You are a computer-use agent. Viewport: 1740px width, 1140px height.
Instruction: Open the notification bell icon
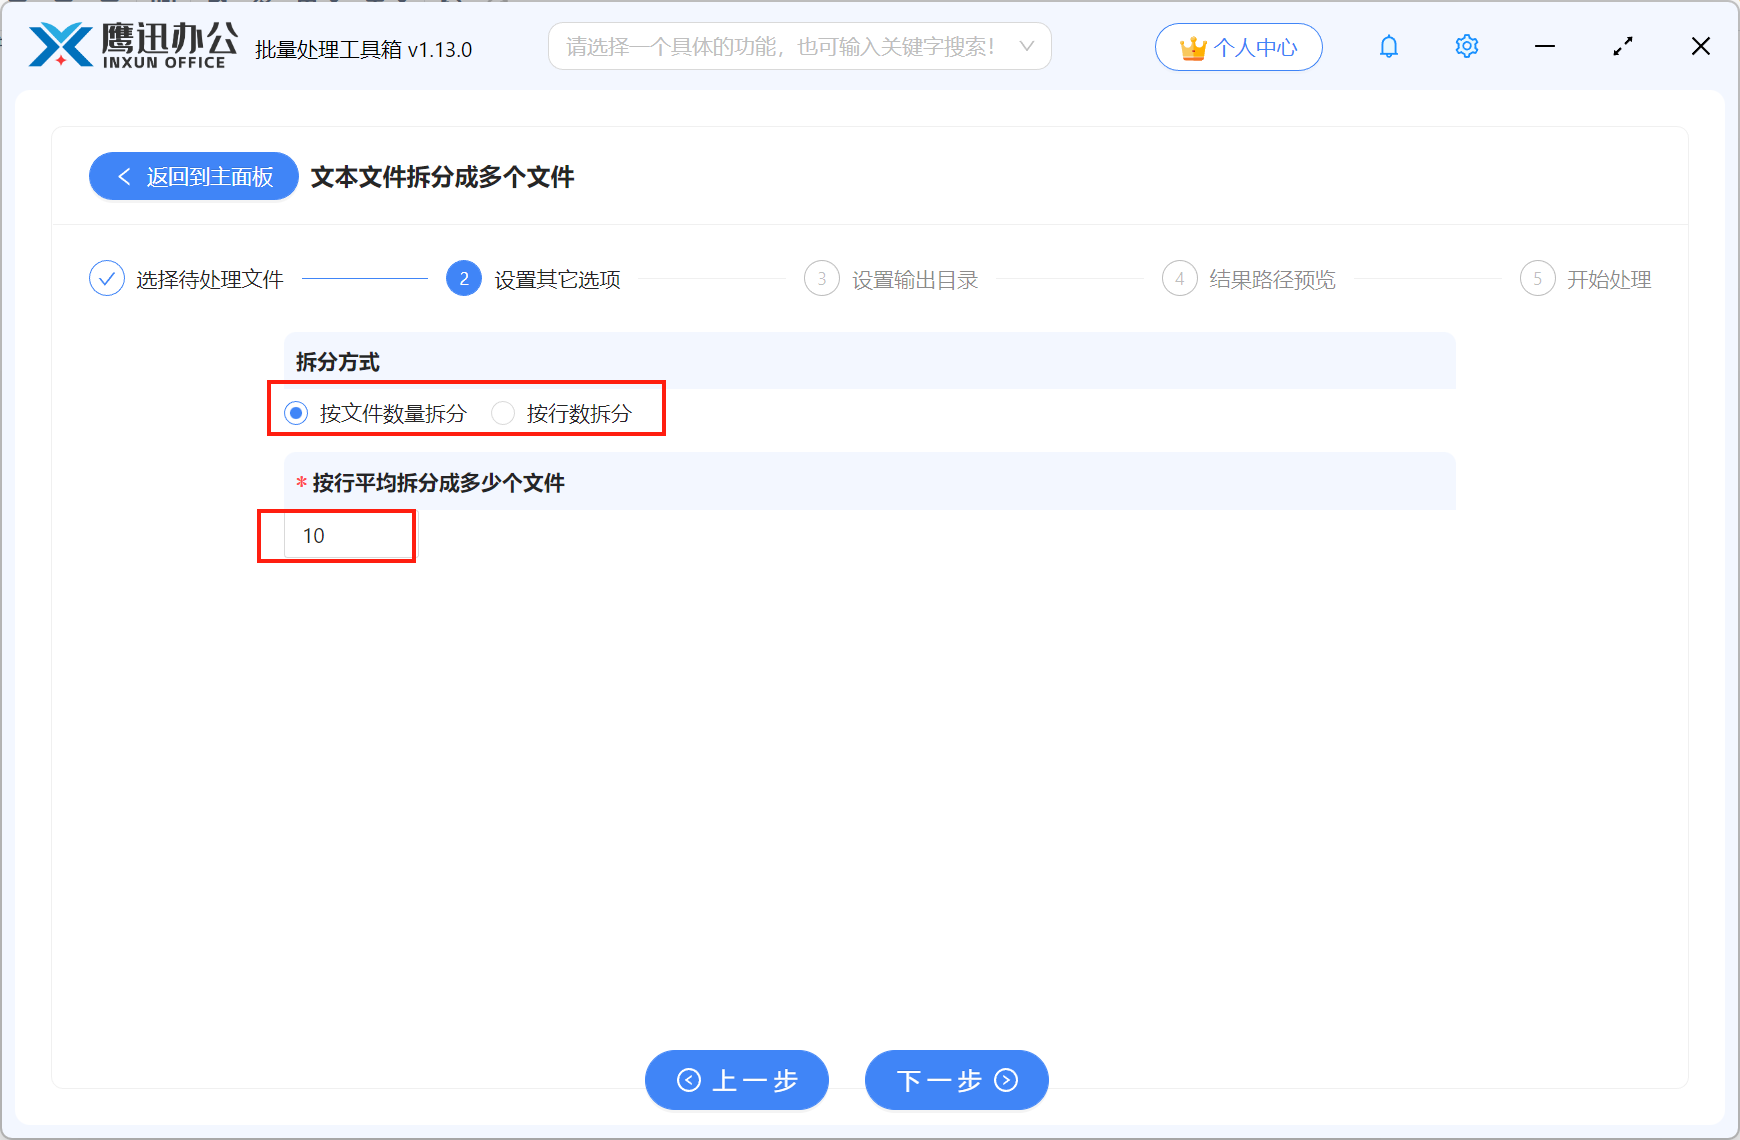coord(1388,46)
